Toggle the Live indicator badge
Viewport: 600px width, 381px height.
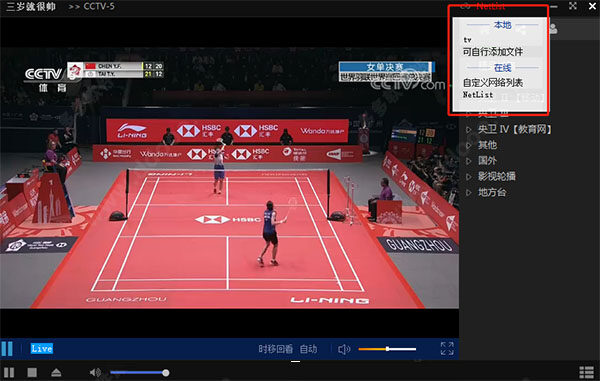[42, 348]
